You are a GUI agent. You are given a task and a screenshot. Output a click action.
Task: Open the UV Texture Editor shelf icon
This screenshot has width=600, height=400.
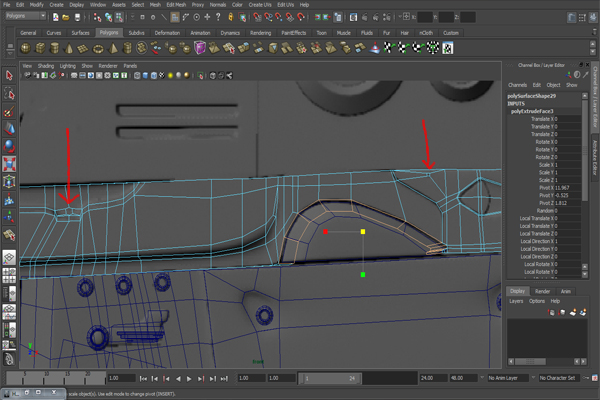(x=447, y=48)
